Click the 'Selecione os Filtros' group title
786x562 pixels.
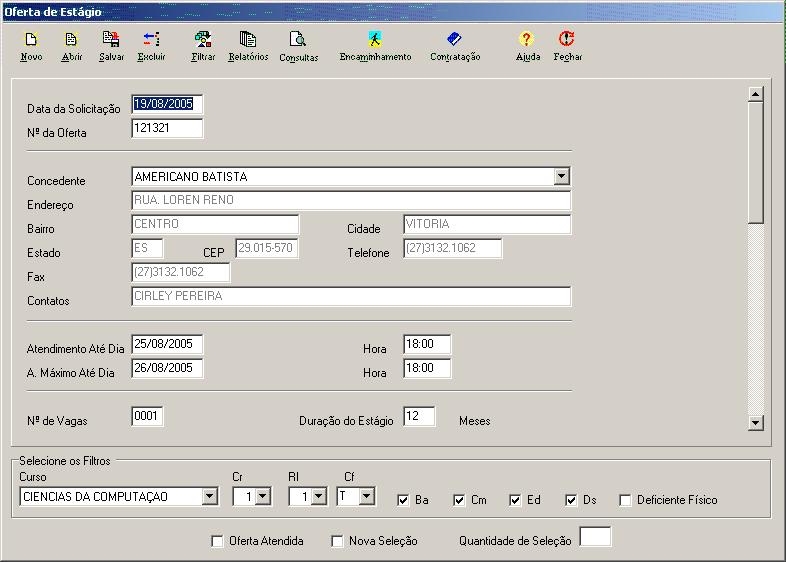click(x=65, y=461)
